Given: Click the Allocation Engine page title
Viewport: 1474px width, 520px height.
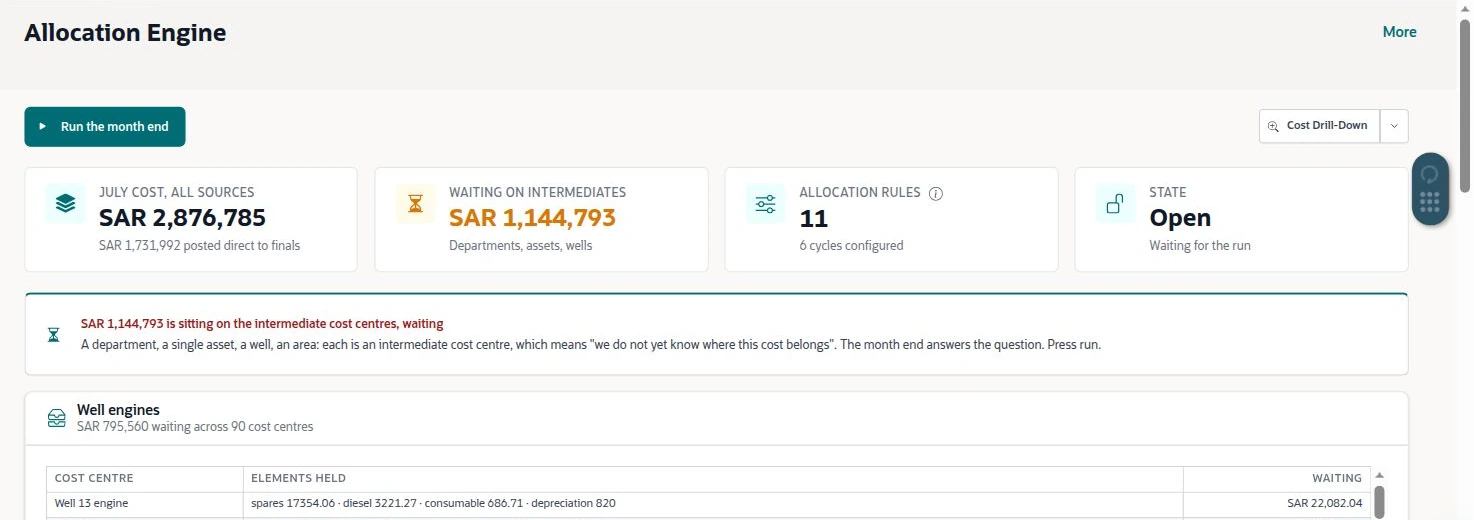Looking at the screenshot, I should (125, 33).
